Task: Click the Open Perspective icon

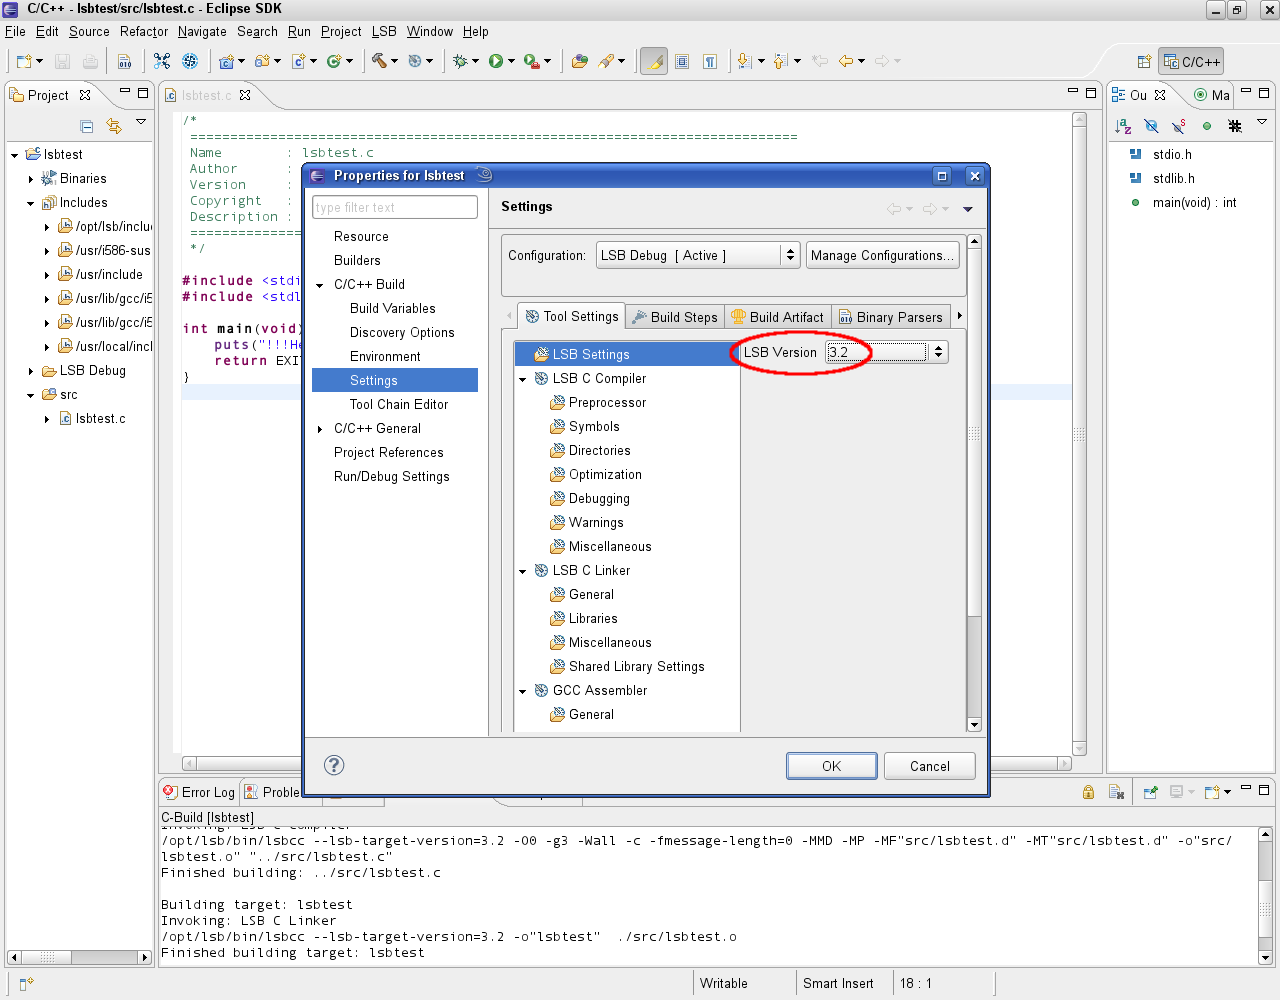Action: point(1144,62)
